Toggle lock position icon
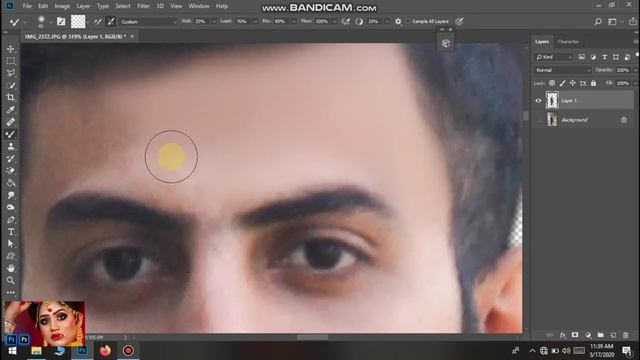The width and height of the screenshot is (640, 360). click(x=573, y=83)
